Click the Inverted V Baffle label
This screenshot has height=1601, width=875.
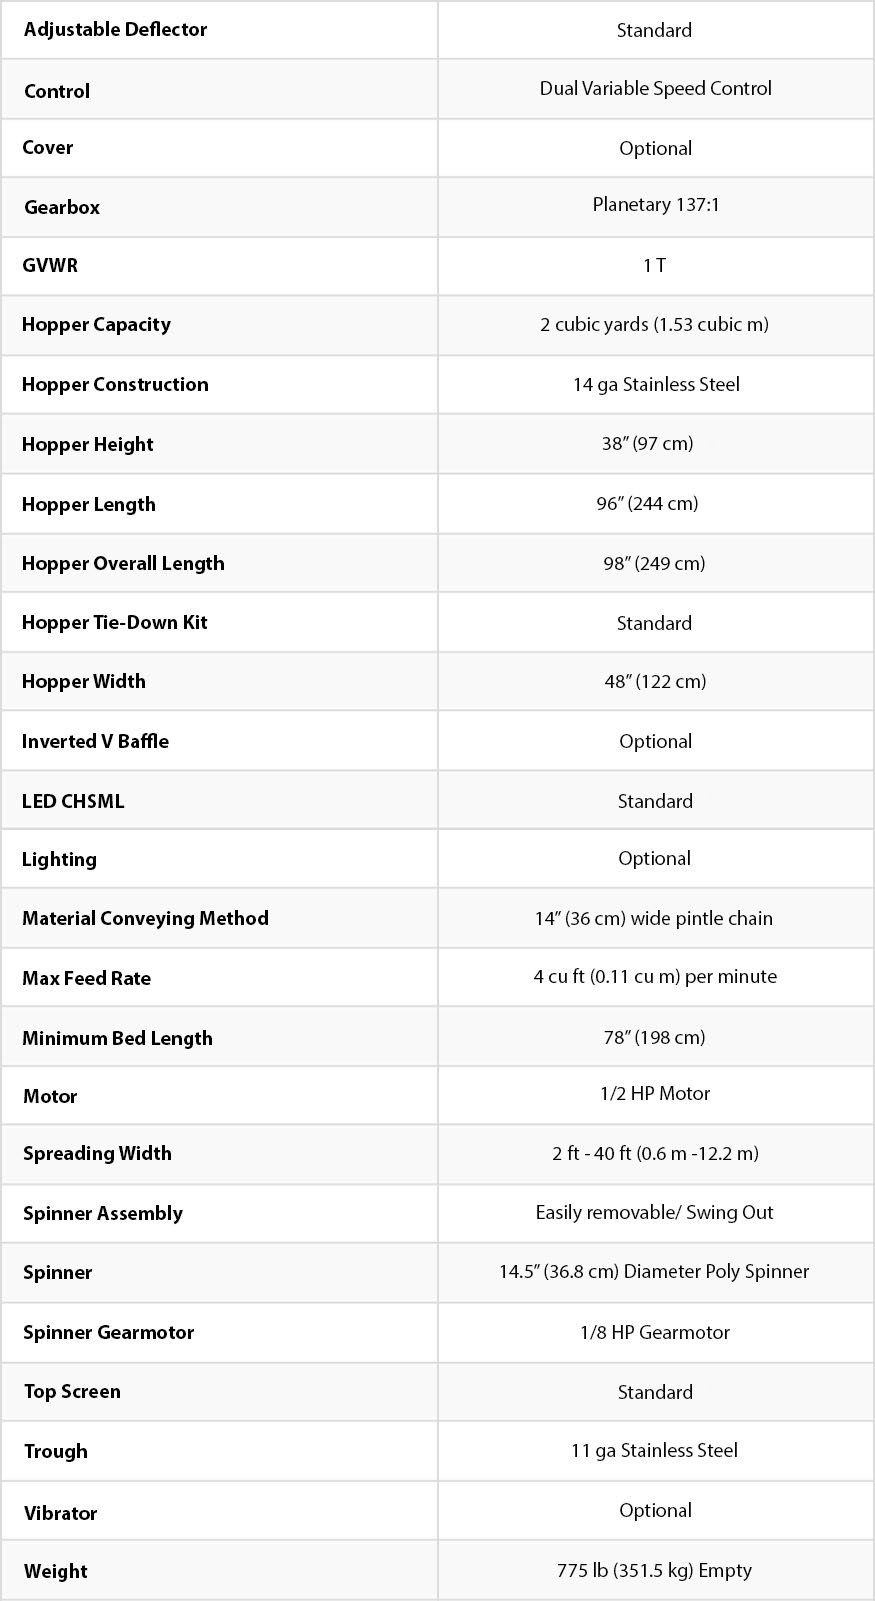click(x=95, y=741)
